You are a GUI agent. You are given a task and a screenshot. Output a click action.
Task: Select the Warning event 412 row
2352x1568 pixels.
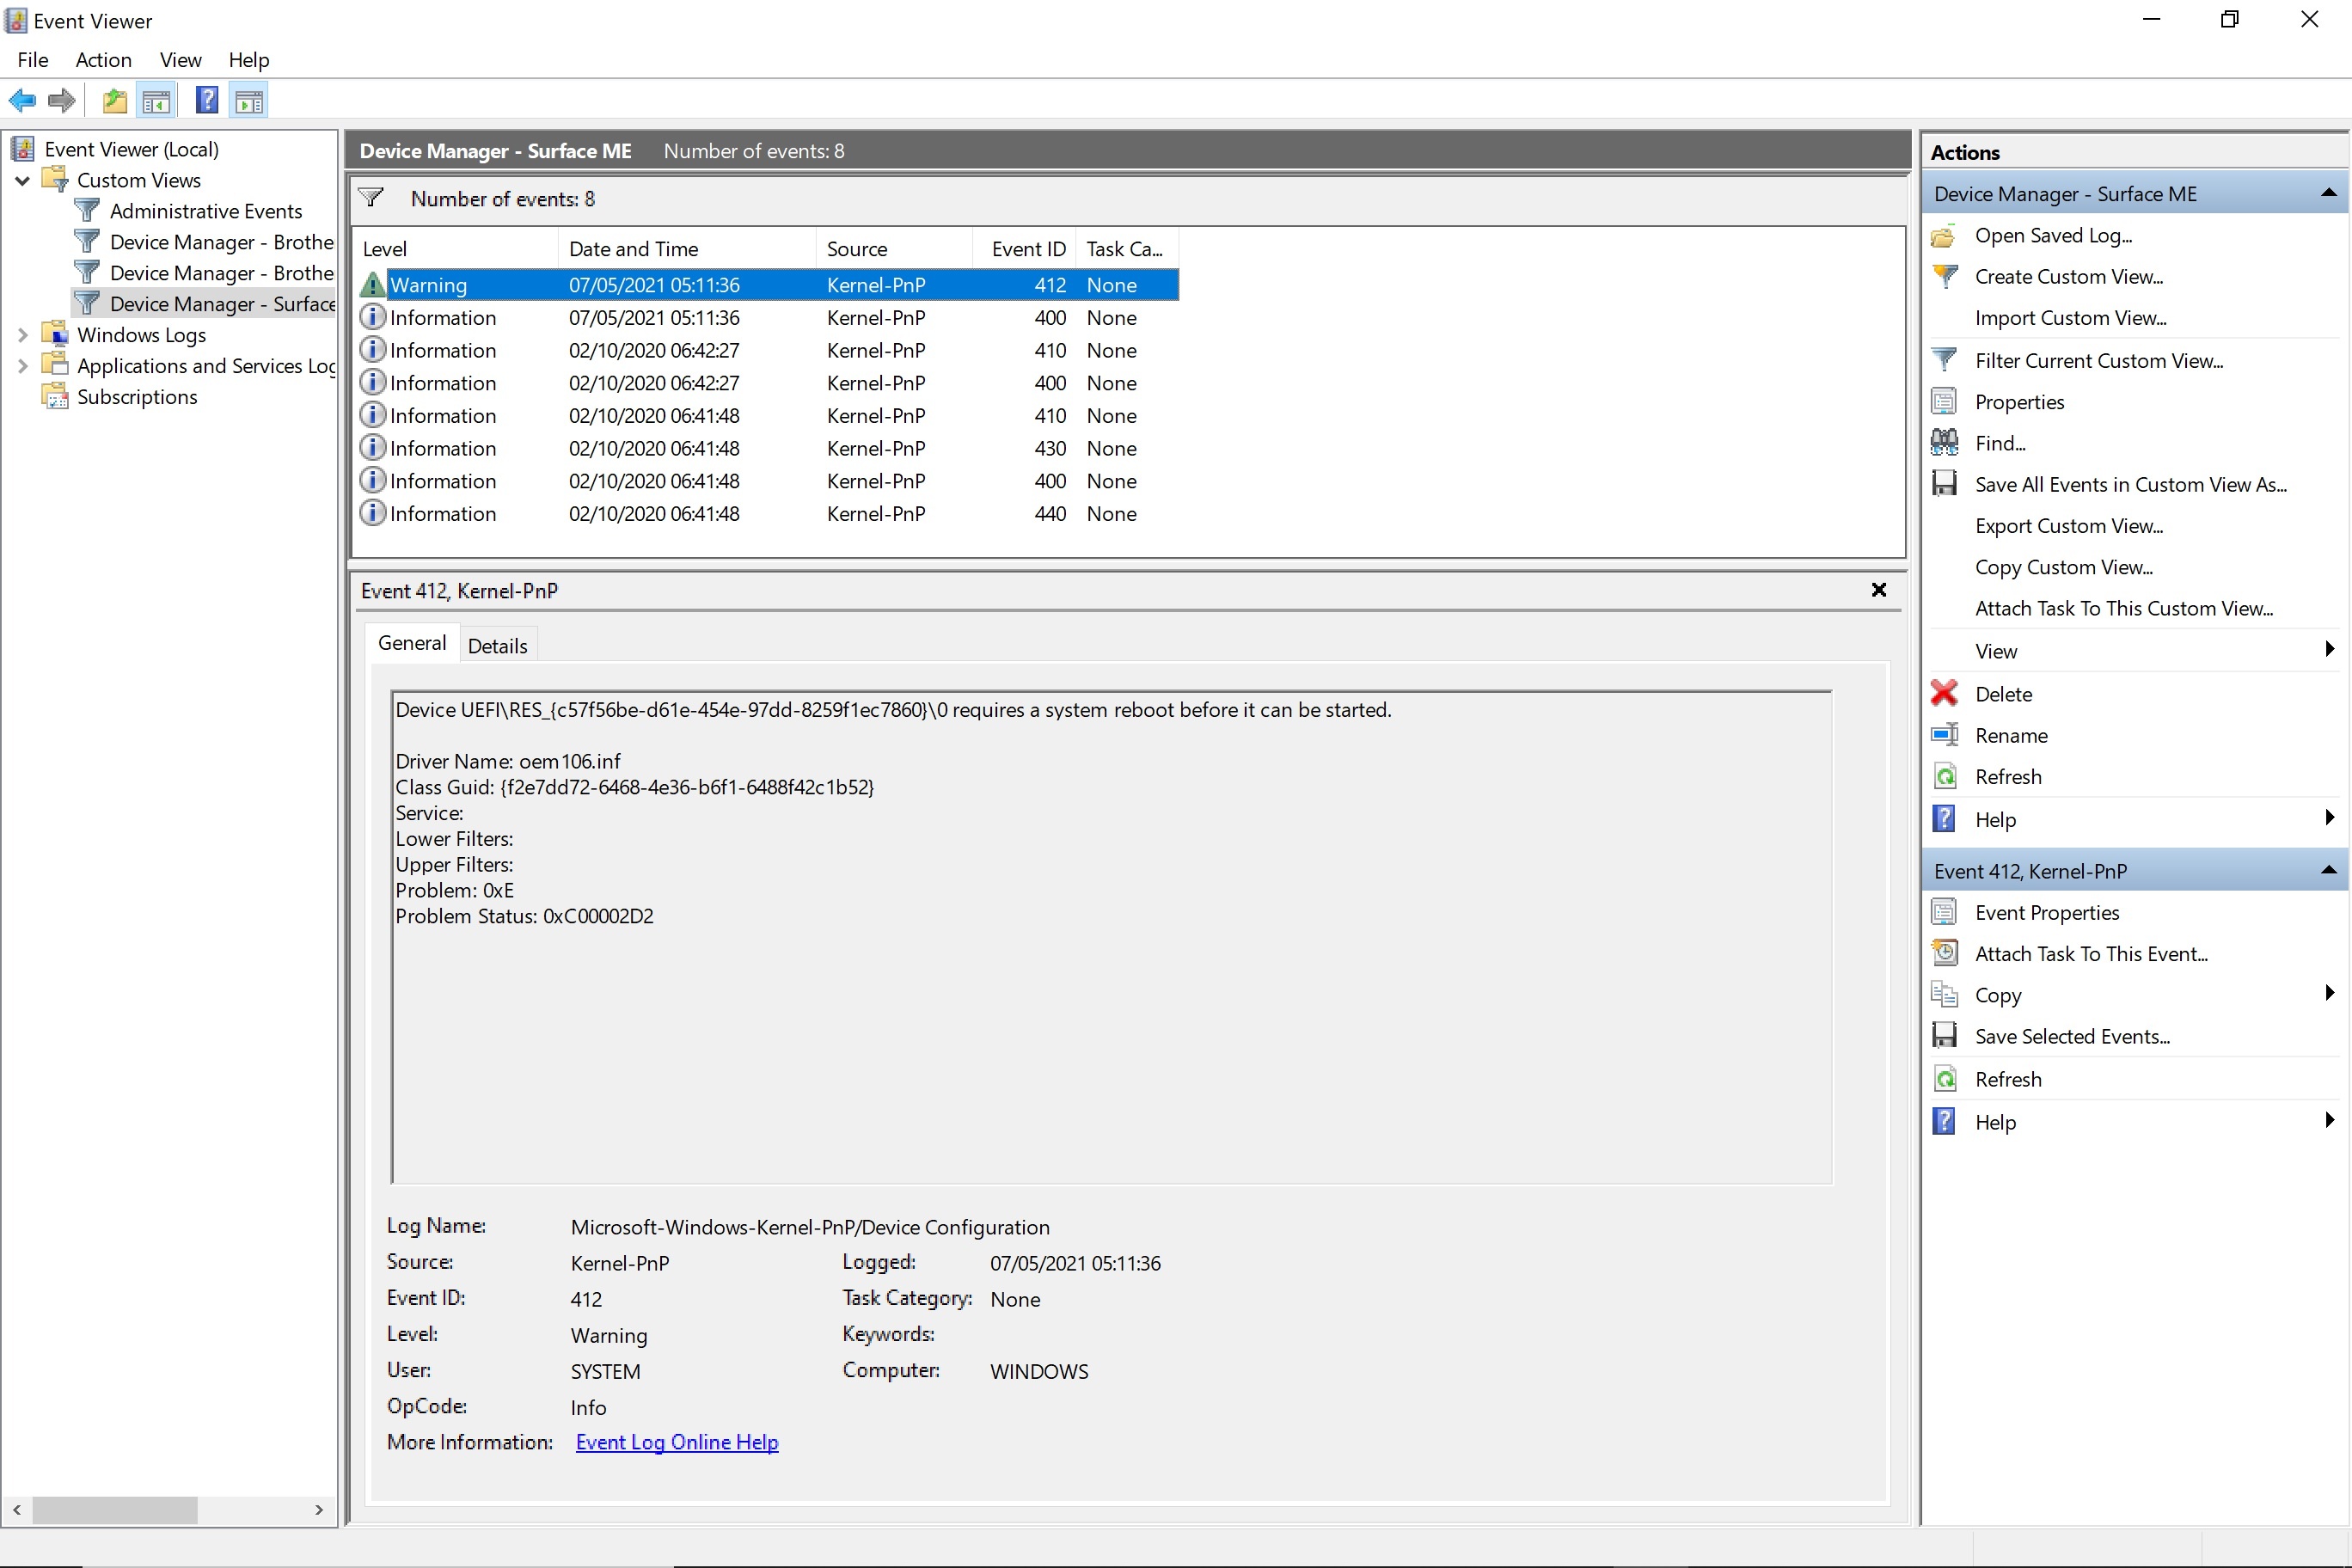point(768,285)
